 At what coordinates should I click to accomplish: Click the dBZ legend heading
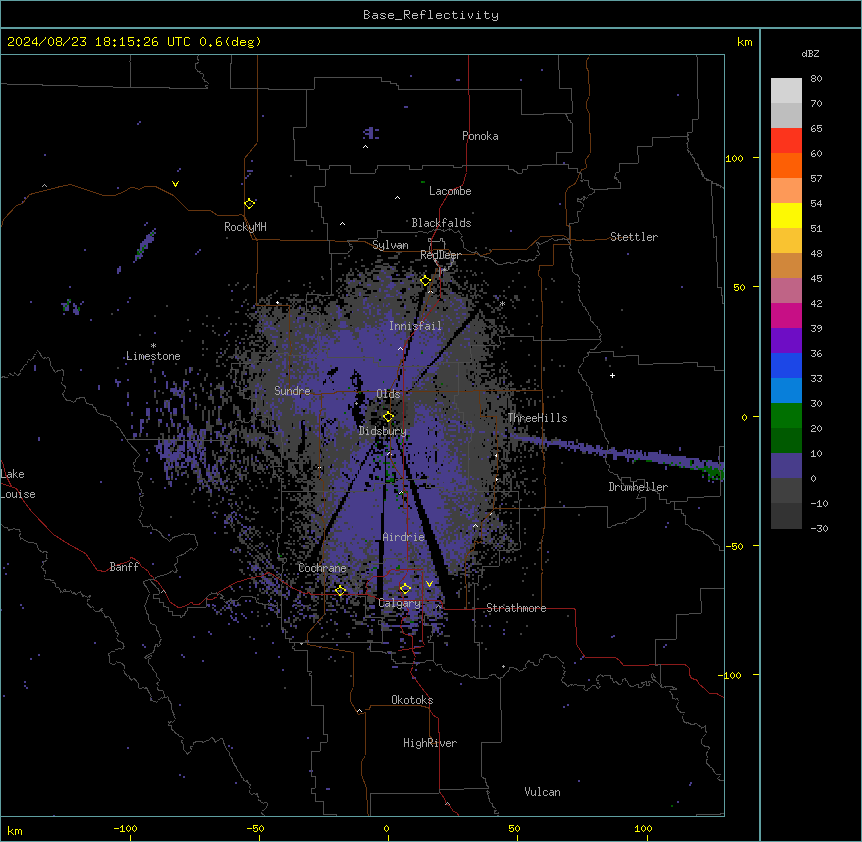coord(810,53)
